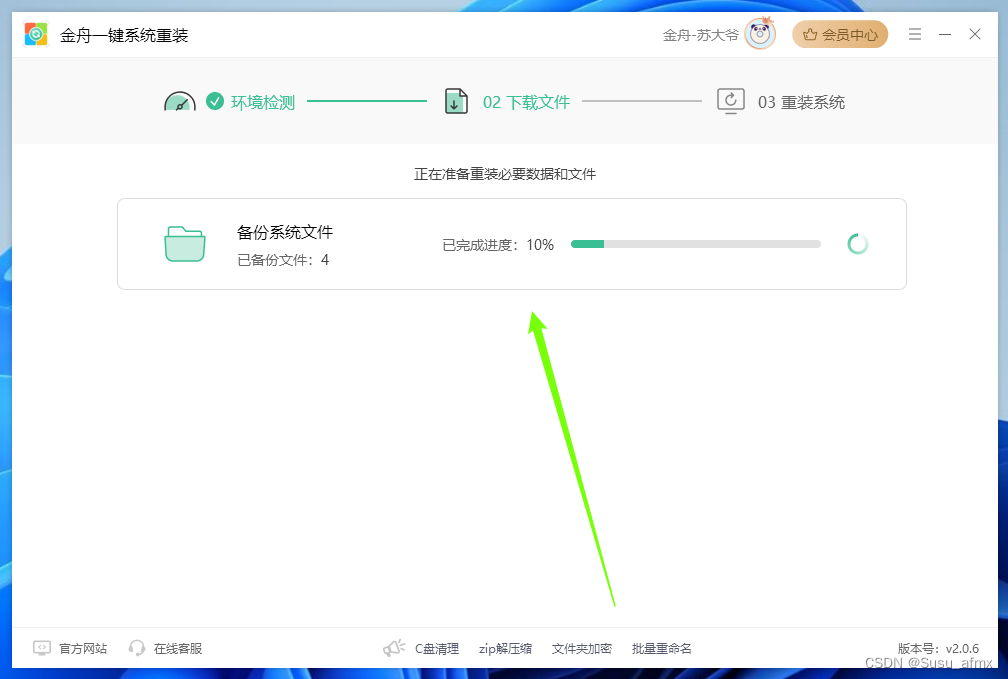Click the reinstall system monitor icon

(731, 101)
